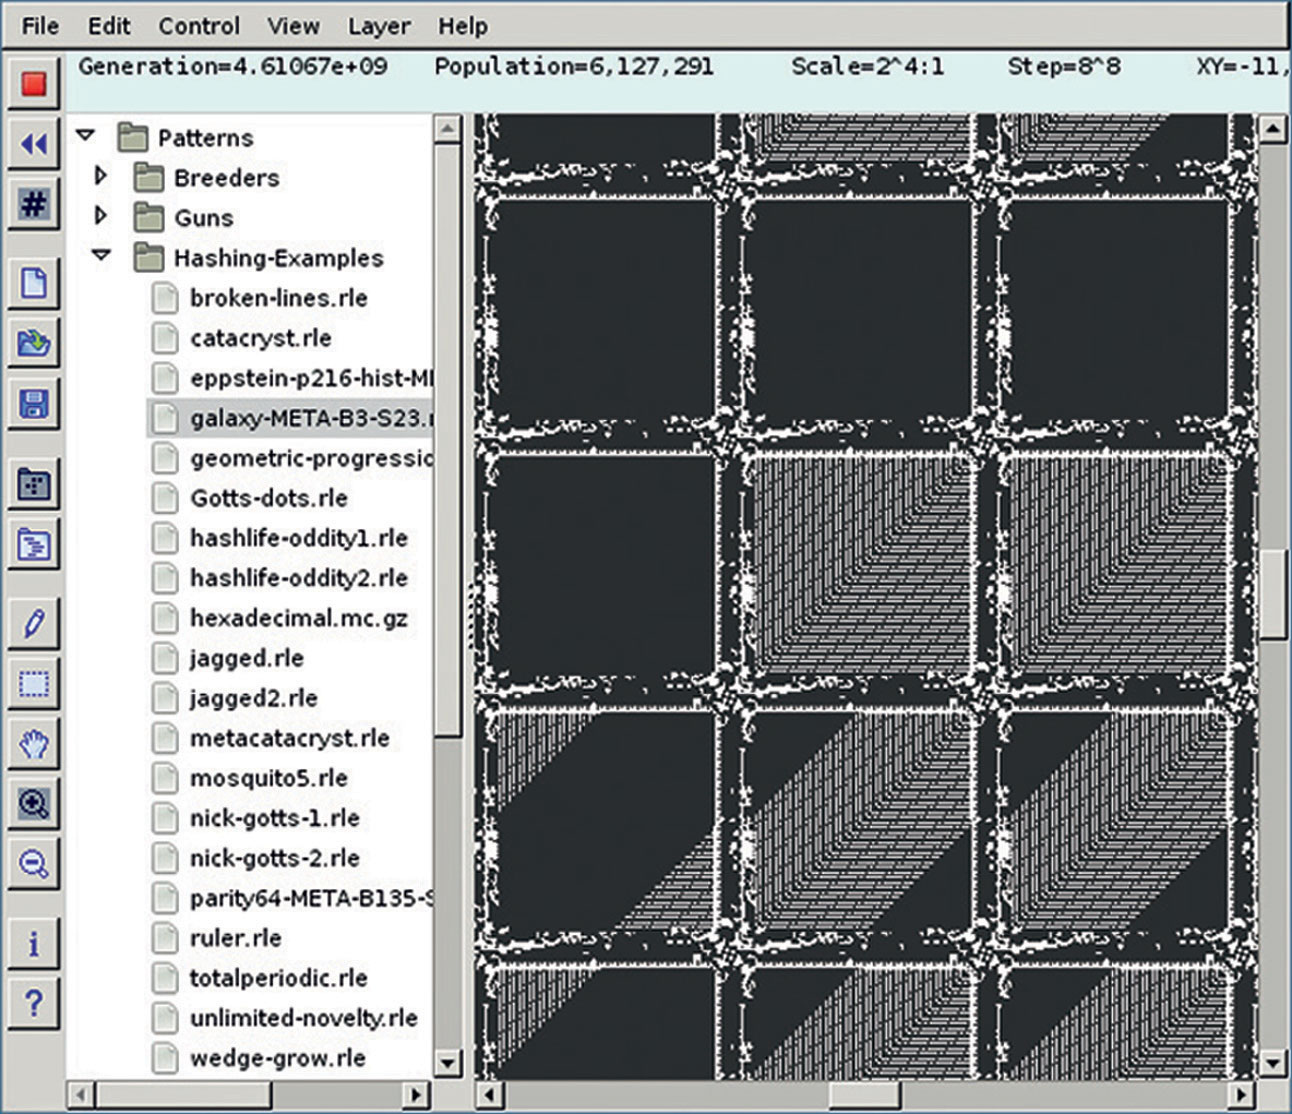Open the Control menu
This screenshot has width=1292, height=1114.
point(198,26)
